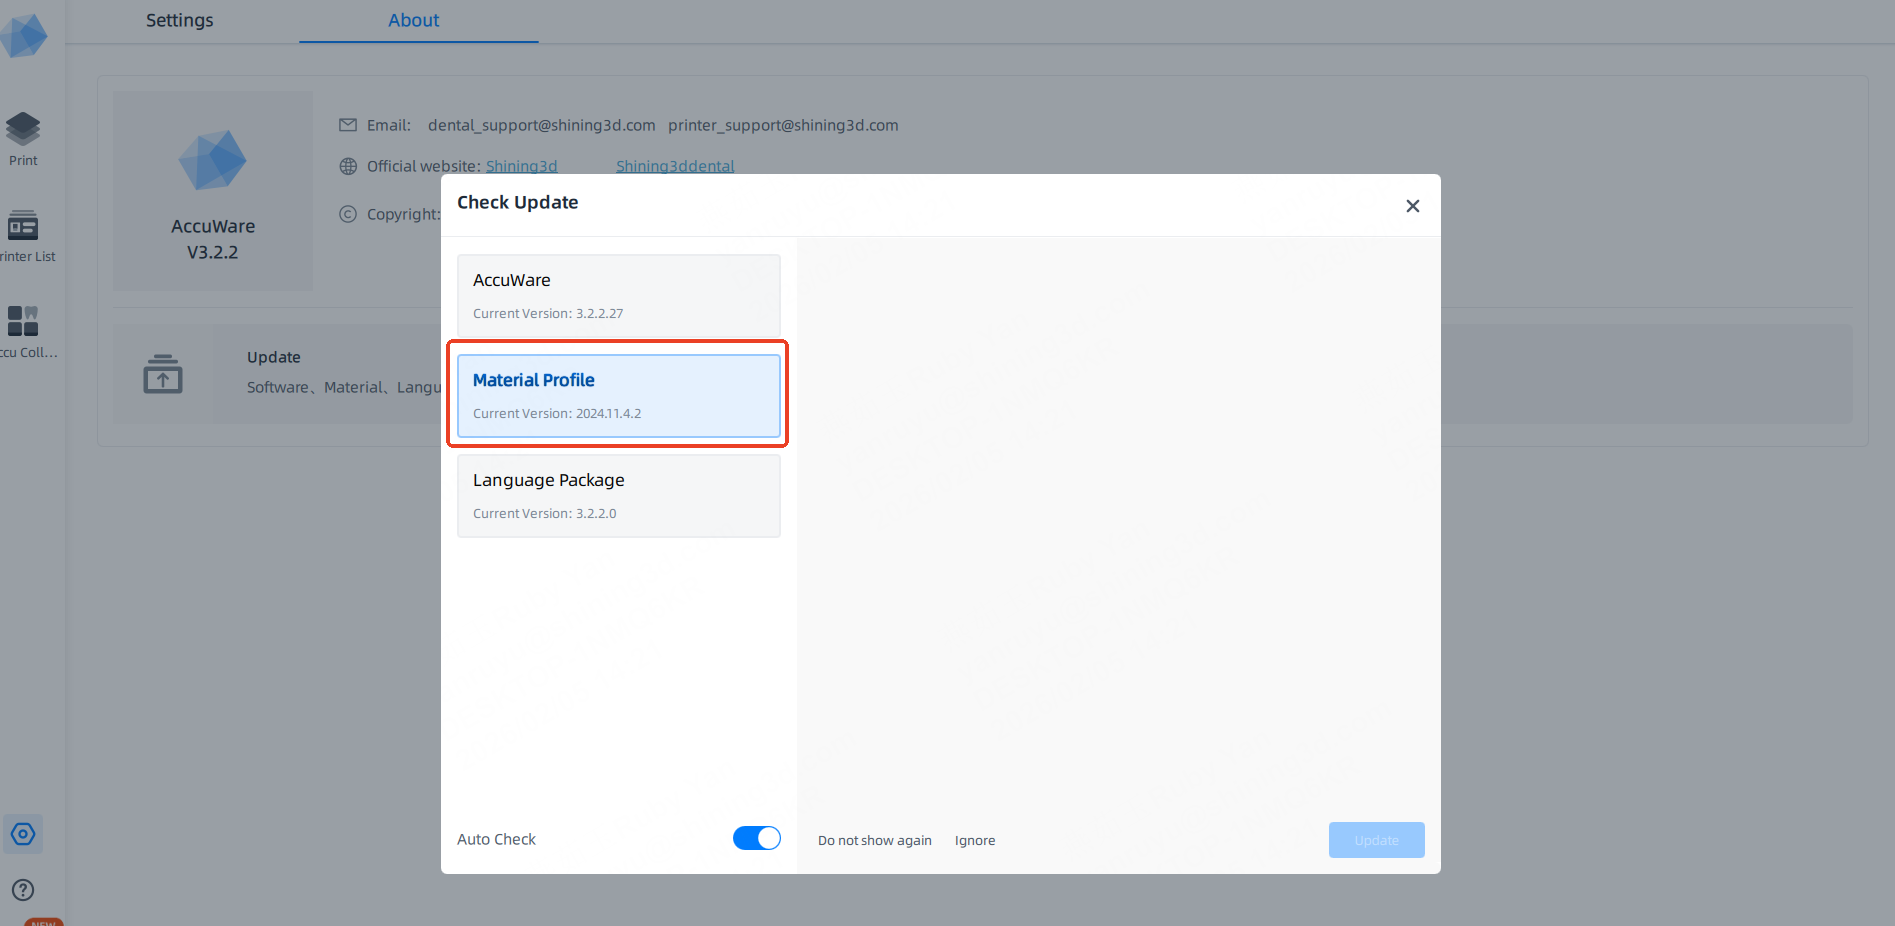Click the copyright symbol icon
This screenshot has height=926, width=1895.
348,214
